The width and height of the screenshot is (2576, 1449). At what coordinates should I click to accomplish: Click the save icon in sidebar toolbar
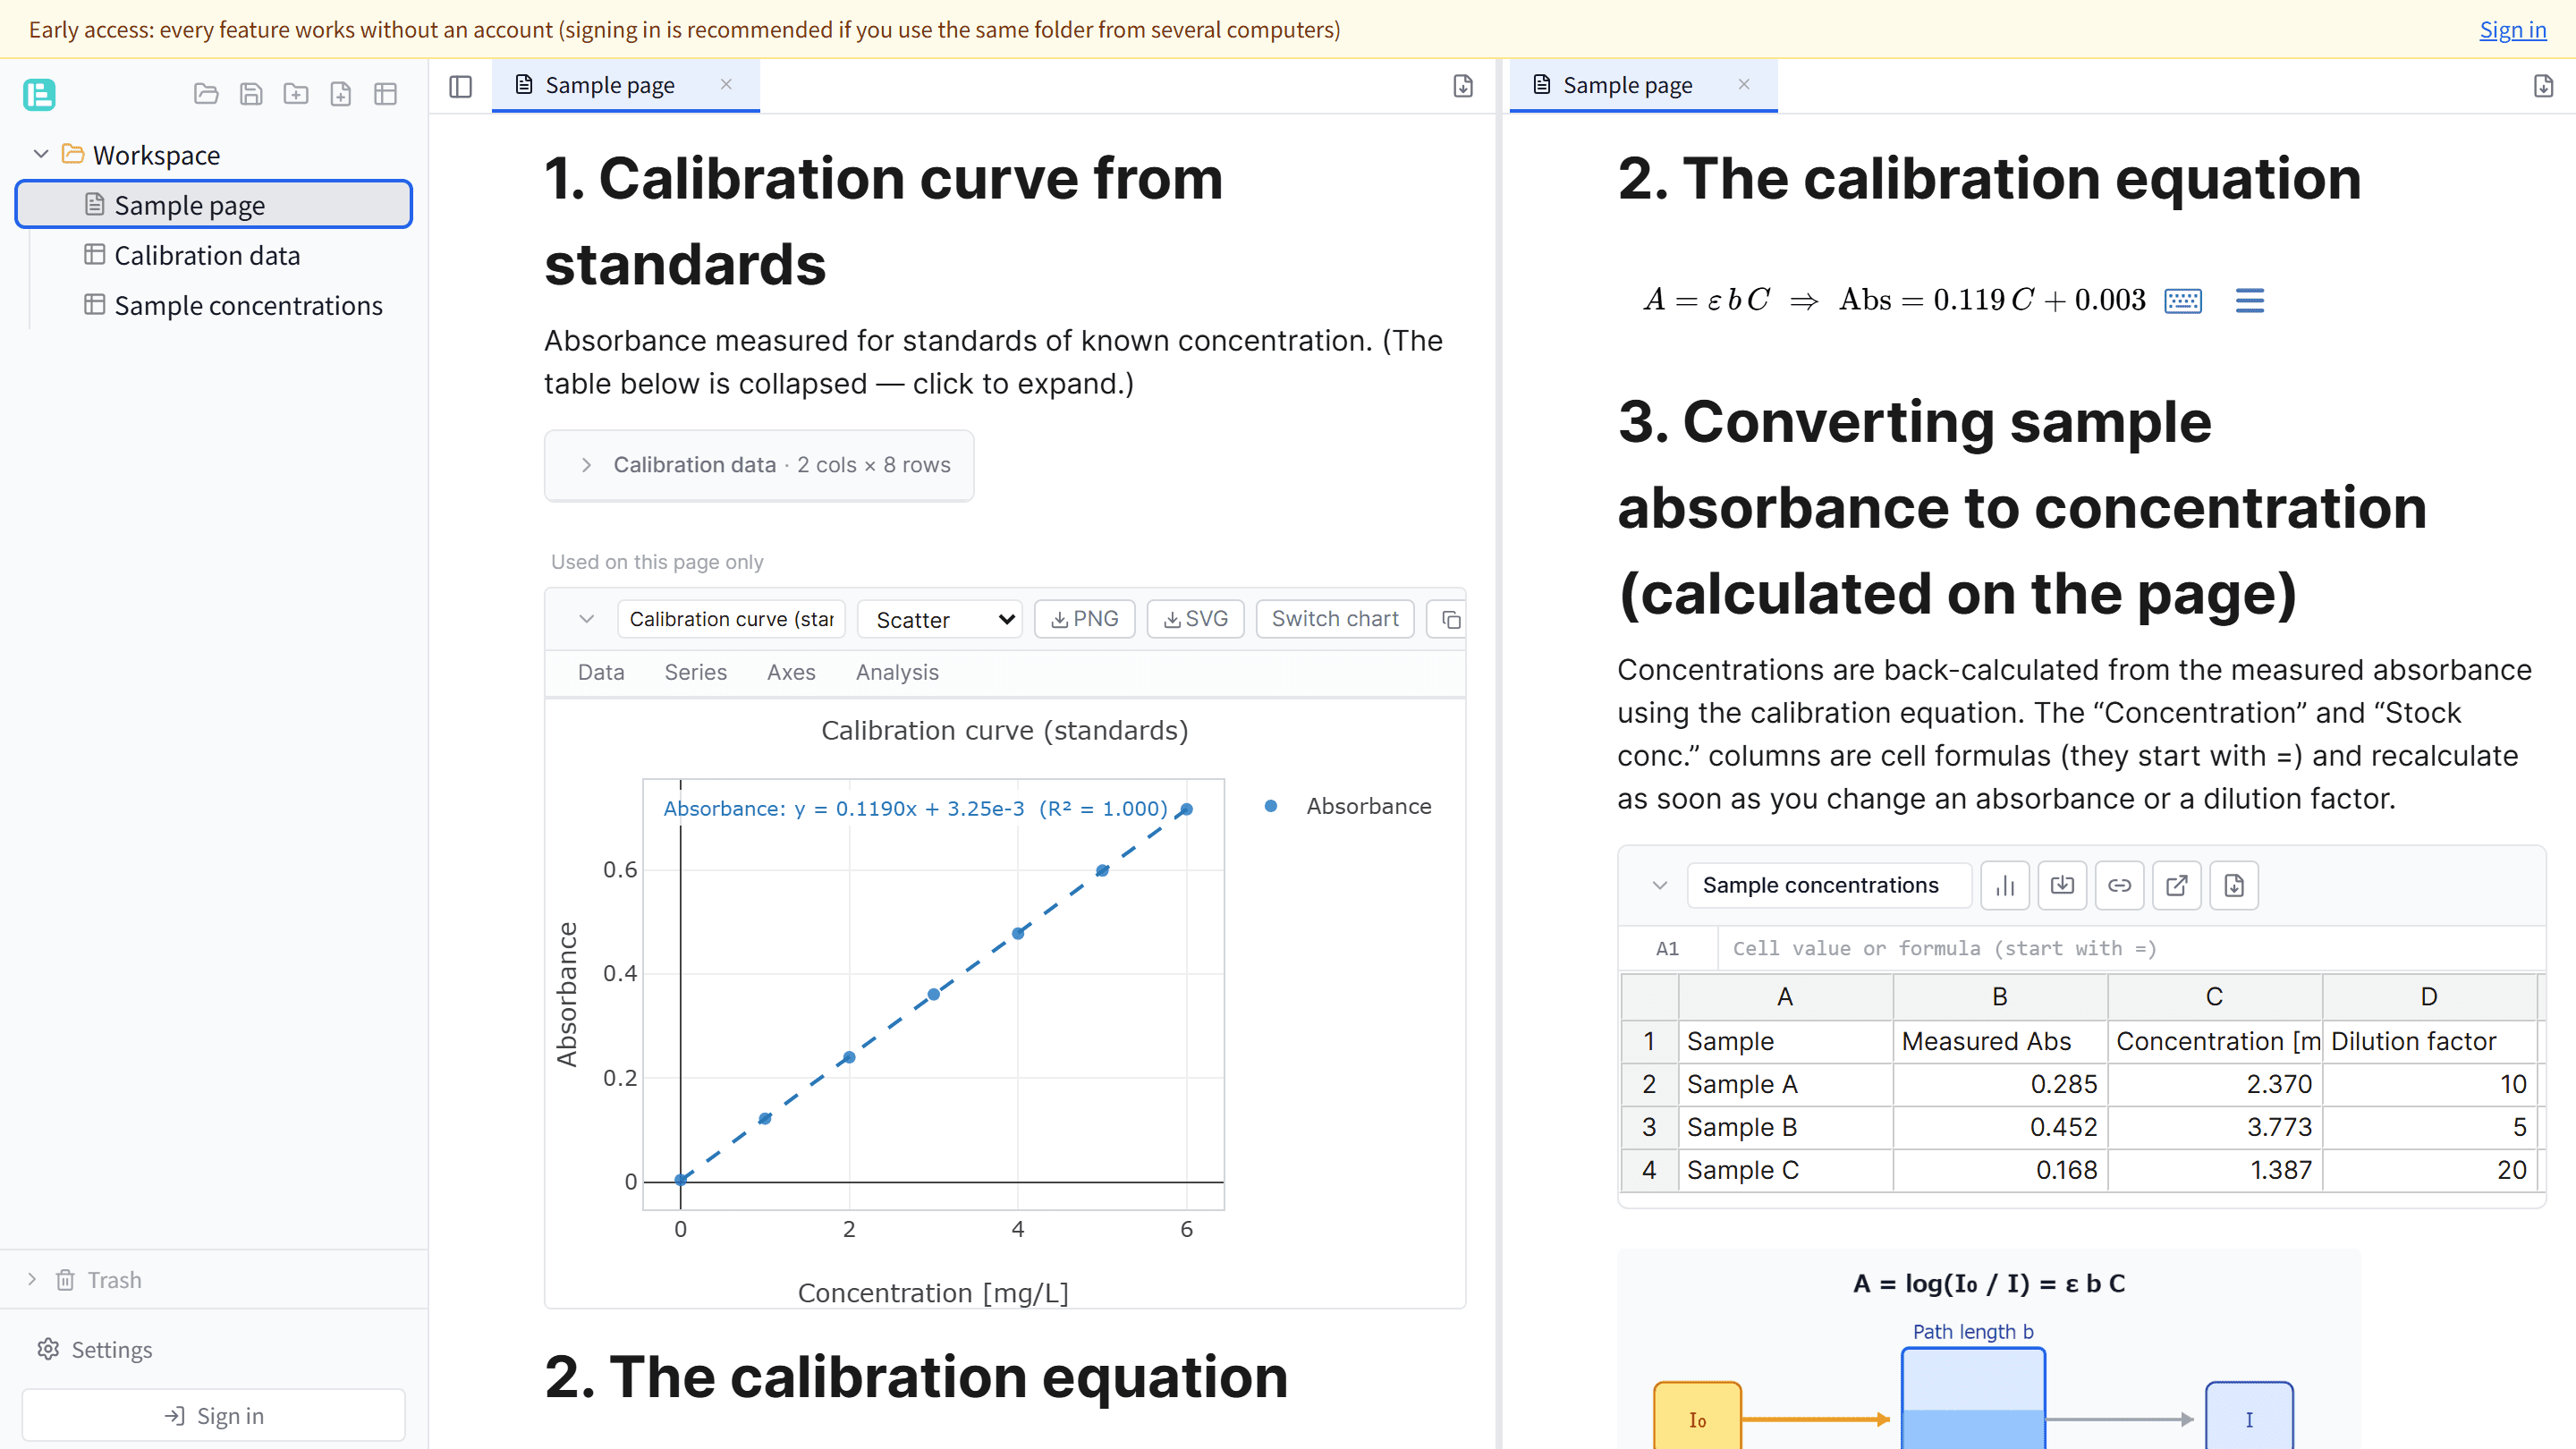pos(251,94)
